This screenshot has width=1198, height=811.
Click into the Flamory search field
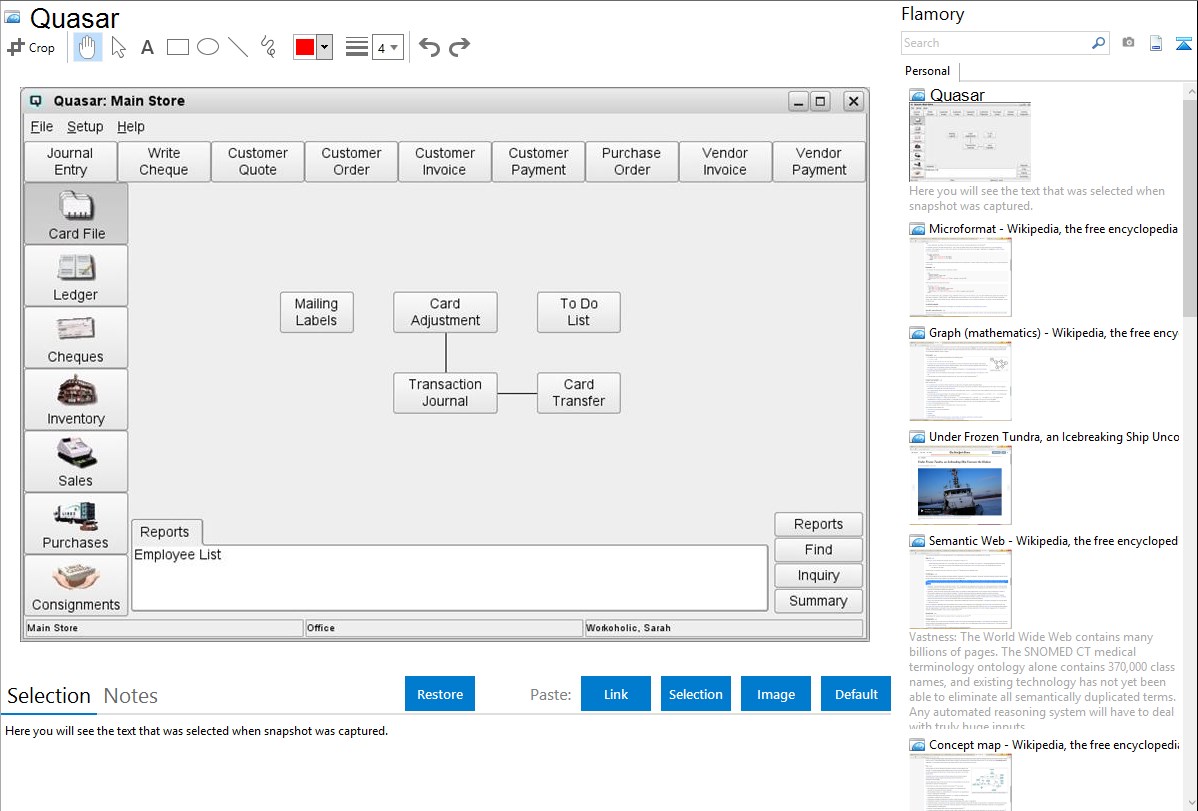995,43
